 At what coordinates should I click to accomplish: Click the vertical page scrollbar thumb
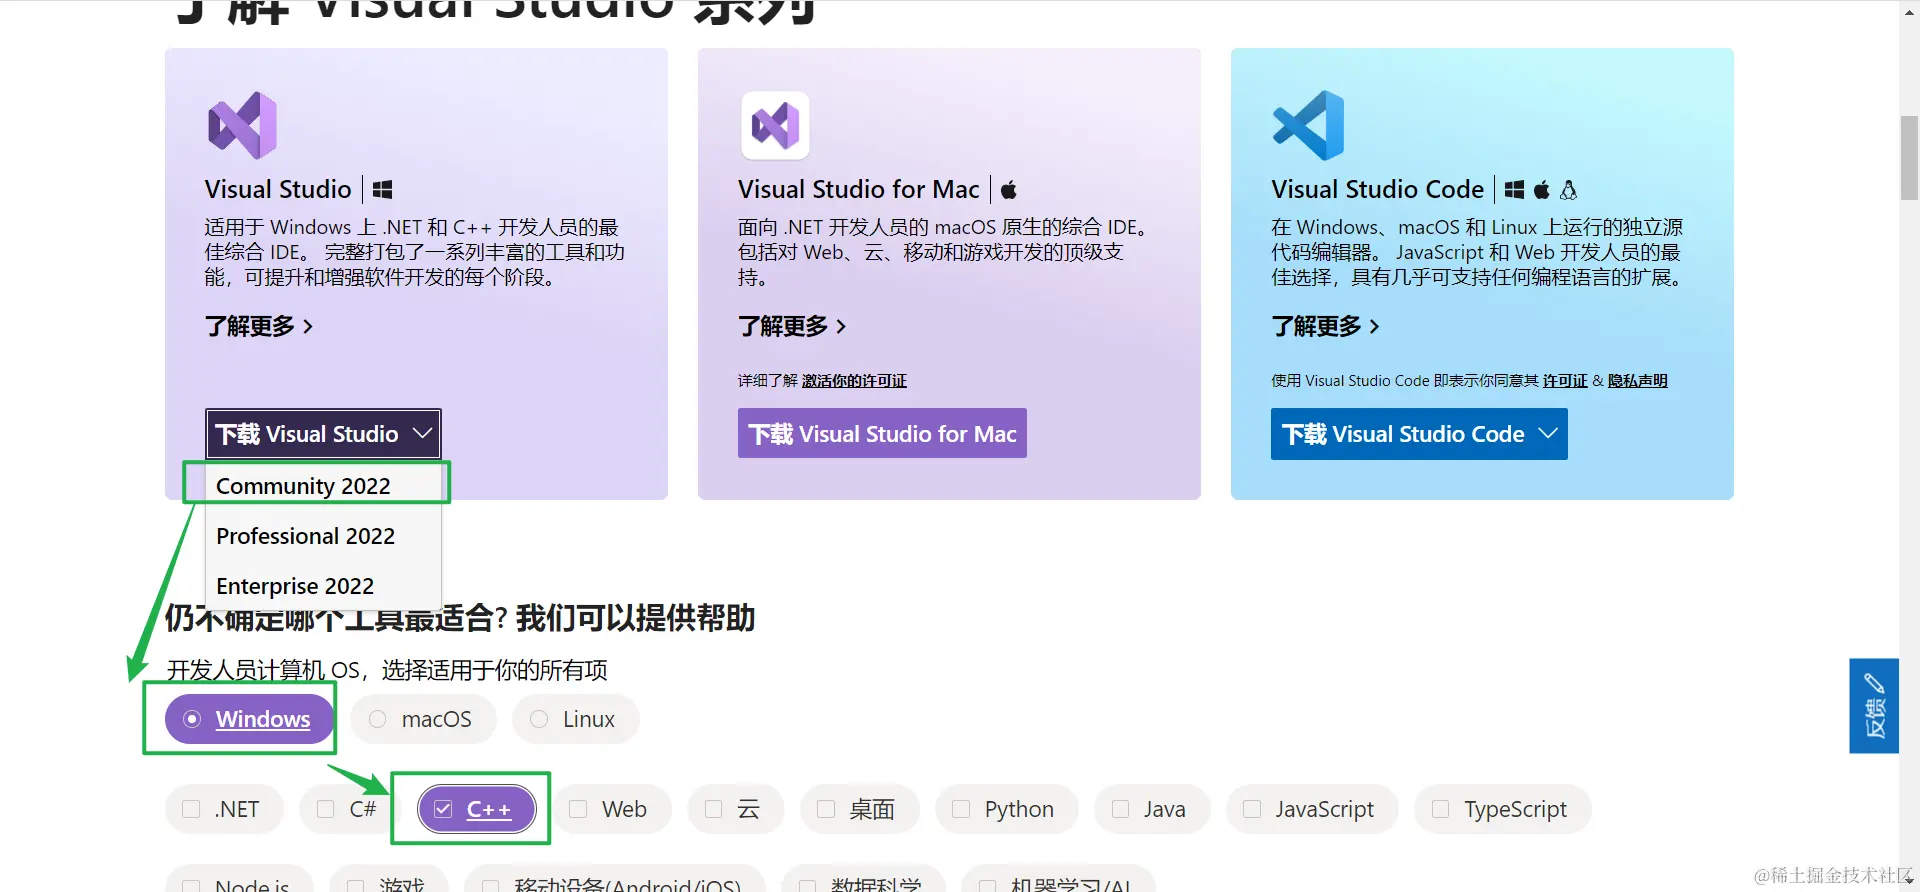pyautogui.click(x=1909, y=158)
